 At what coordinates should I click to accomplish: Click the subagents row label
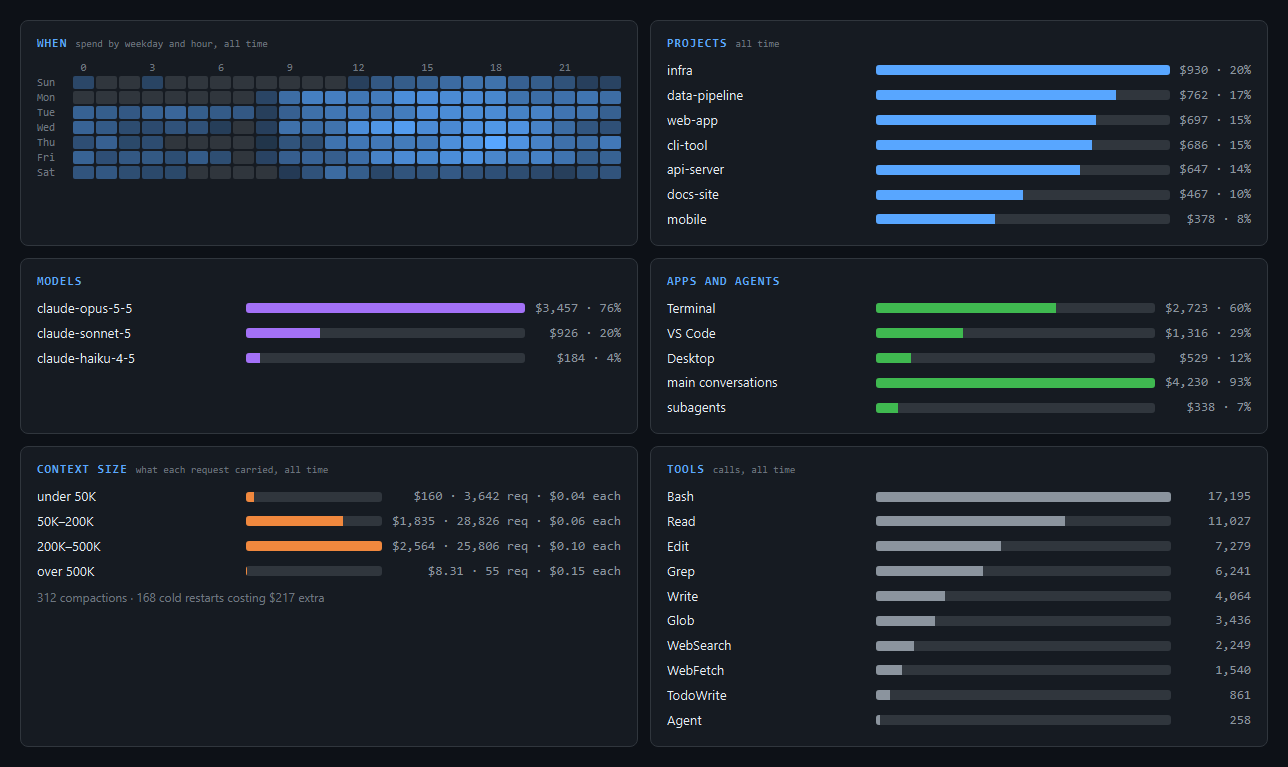click(697, 408)
